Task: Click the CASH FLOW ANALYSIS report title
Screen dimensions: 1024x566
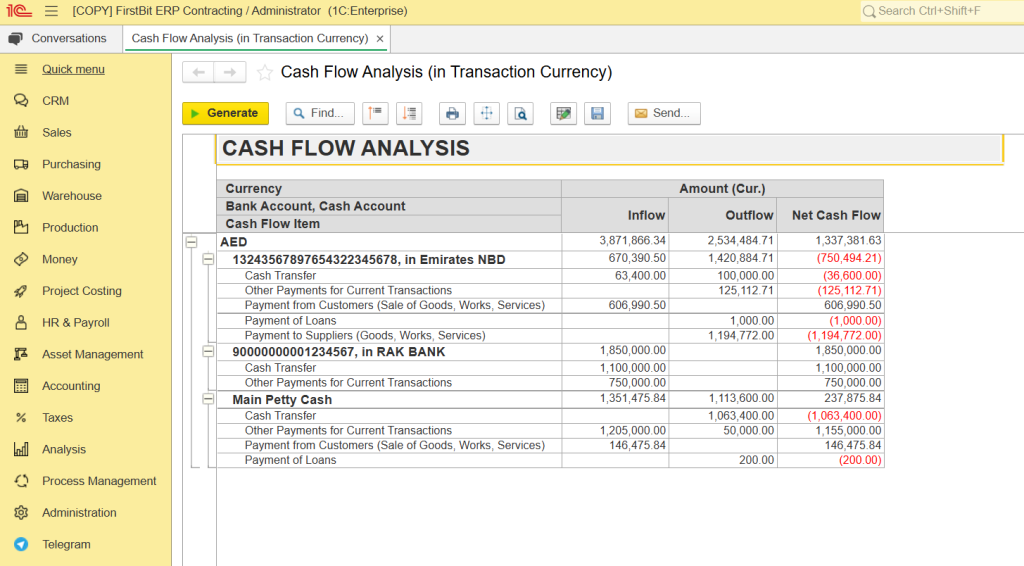Action: 345,148
